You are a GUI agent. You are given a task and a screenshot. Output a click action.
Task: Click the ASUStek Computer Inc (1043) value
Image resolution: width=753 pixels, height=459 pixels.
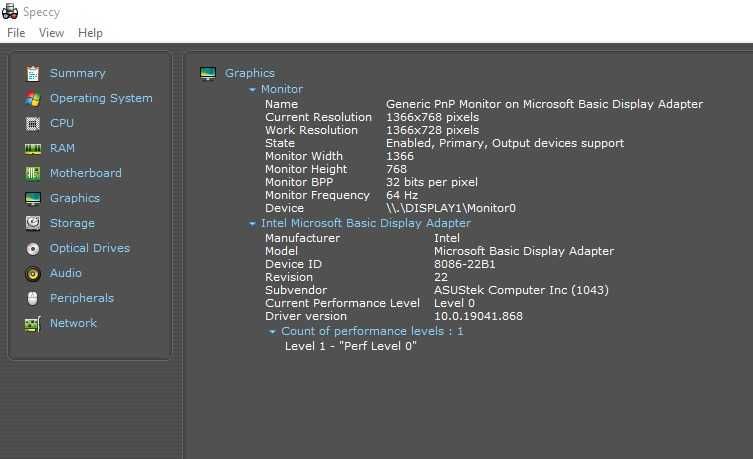click(x=521, y=290)
